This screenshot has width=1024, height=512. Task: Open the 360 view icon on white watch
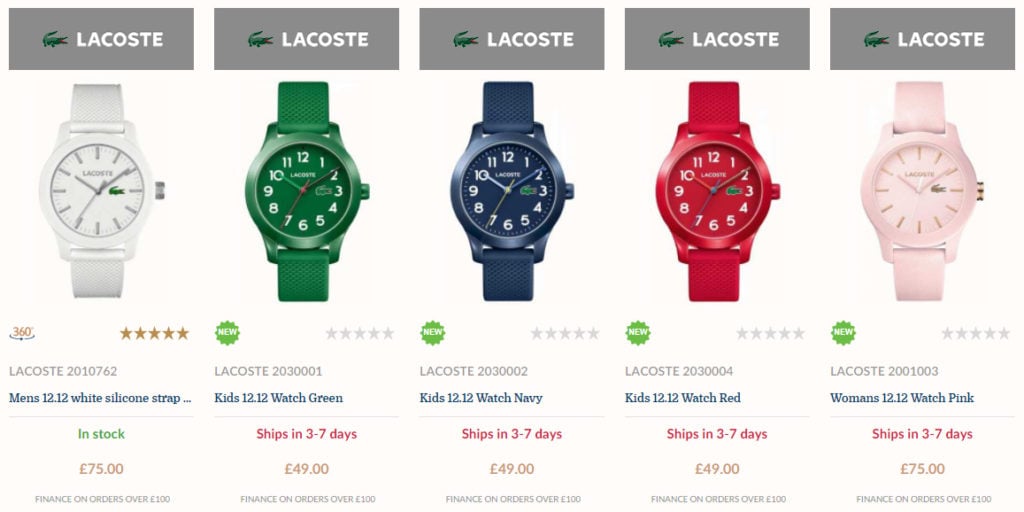(x=22, y=333)
